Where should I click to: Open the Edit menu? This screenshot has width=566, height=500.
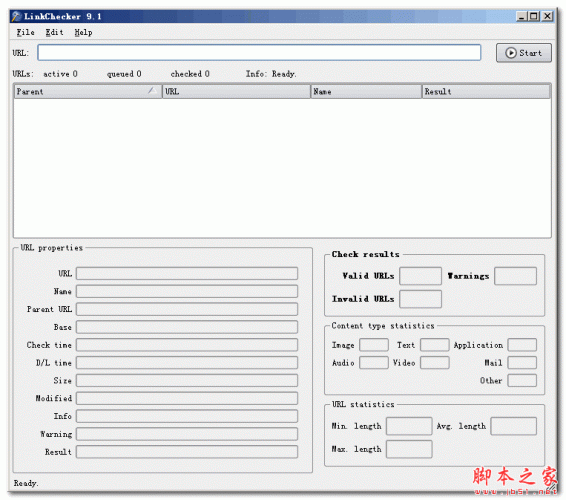55,32
